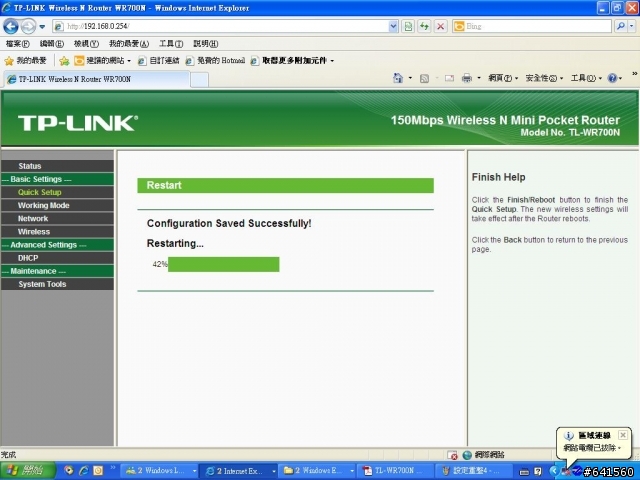Click the add-to-favorites-bar star icon

(x=64, y=61)
